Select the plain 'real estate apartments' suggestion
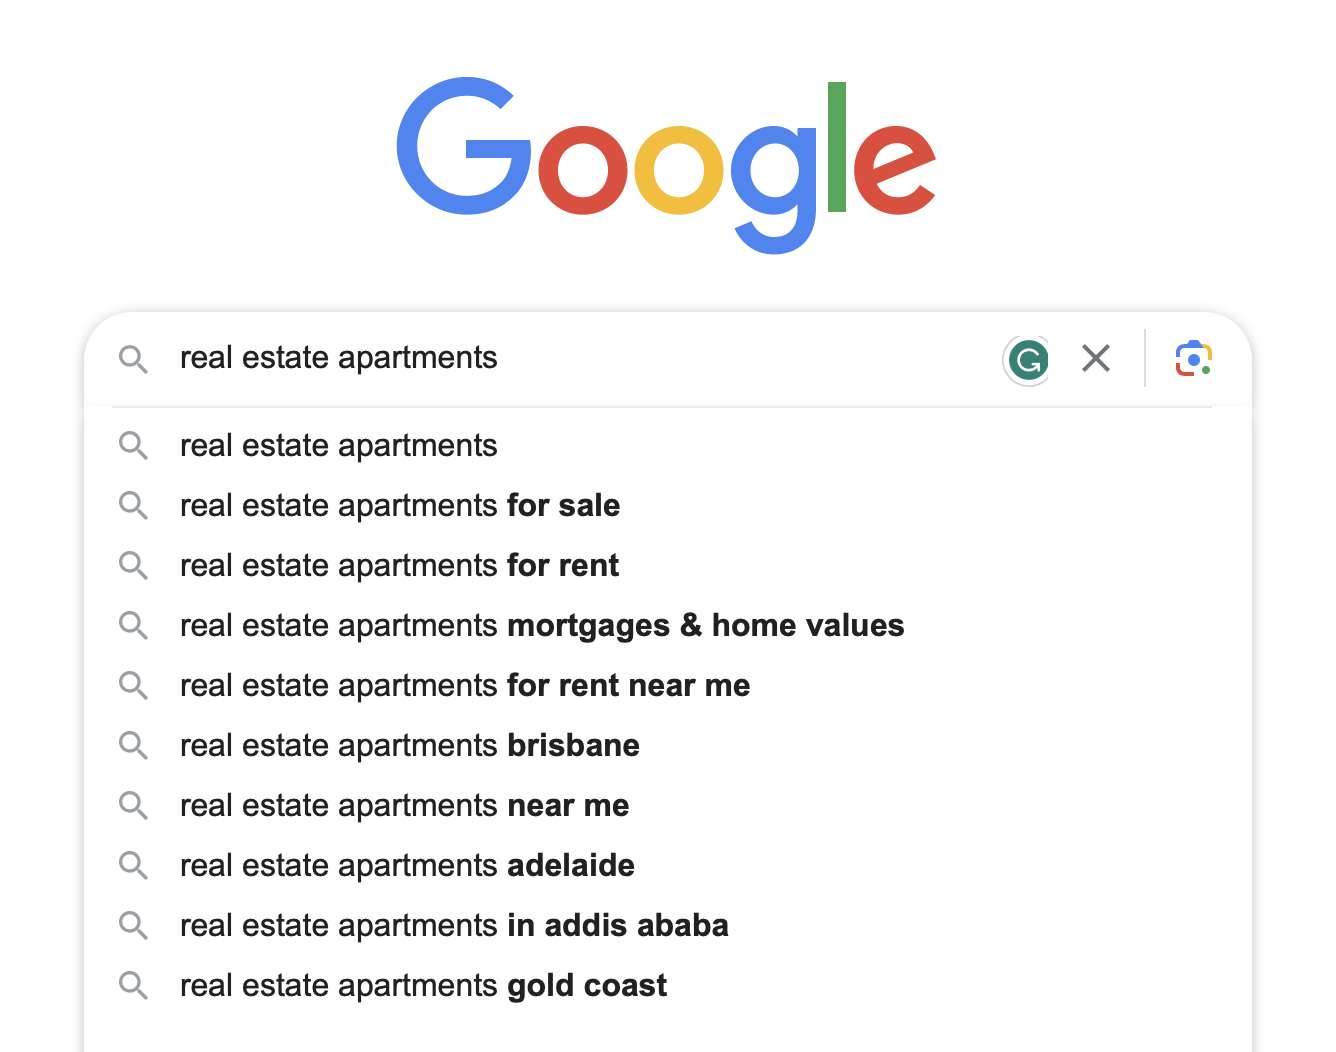Viewport: 1336px width, 1052px height. click(339, 446)
